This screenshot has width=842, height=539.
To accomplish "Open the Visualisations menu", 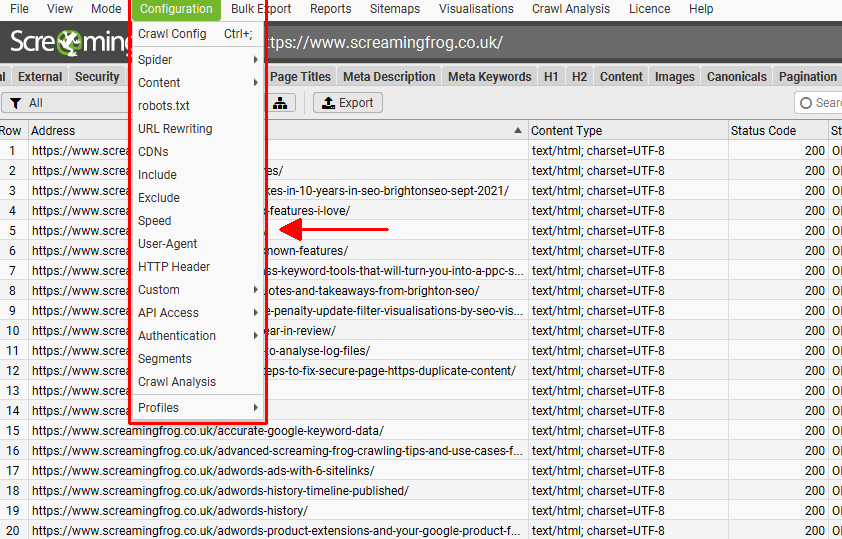I will click(x=476, y=9).
